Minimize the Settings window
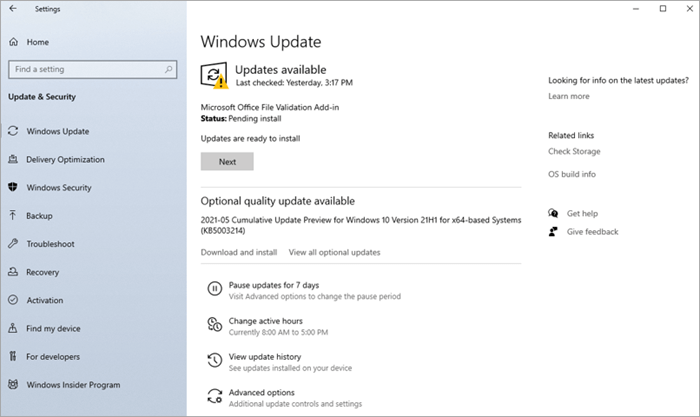The width and height of the screenshot is (700, 417). tap(636, 8)
